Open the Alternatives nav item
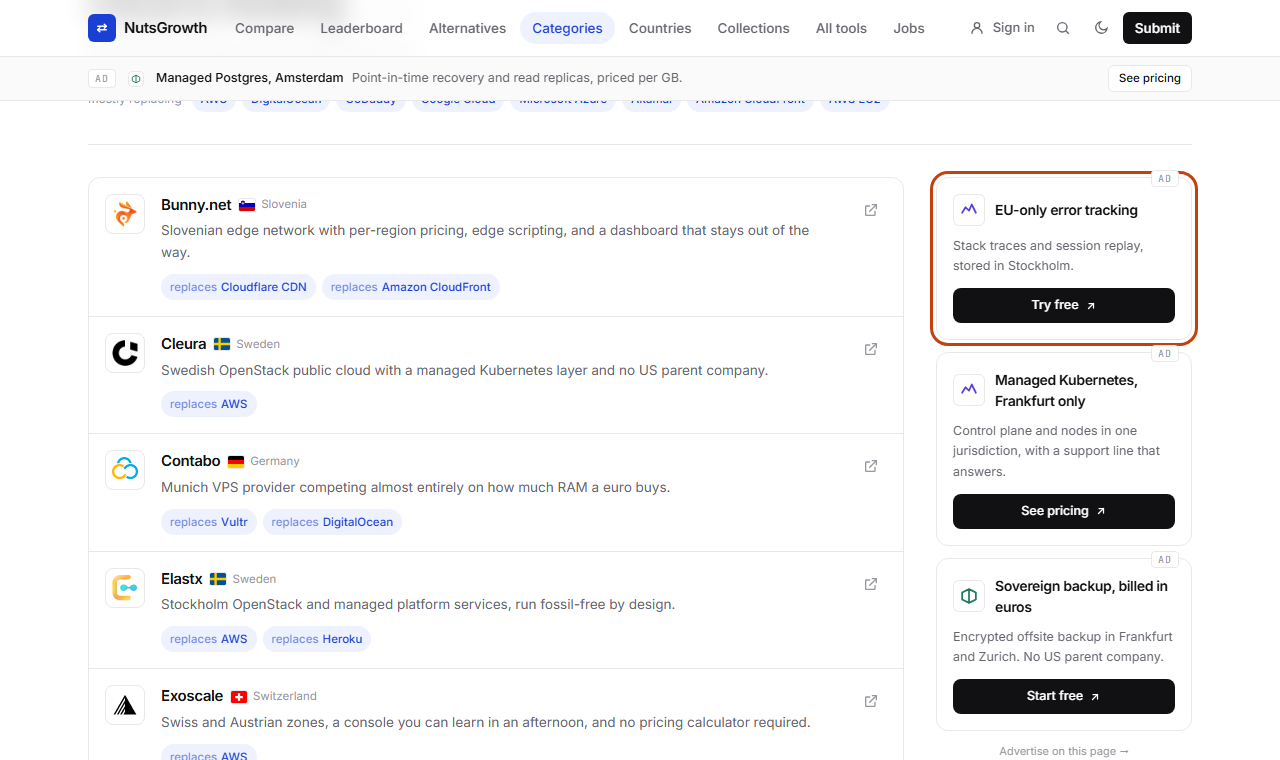The image size is (1280, 760). (x=467, y=28)
